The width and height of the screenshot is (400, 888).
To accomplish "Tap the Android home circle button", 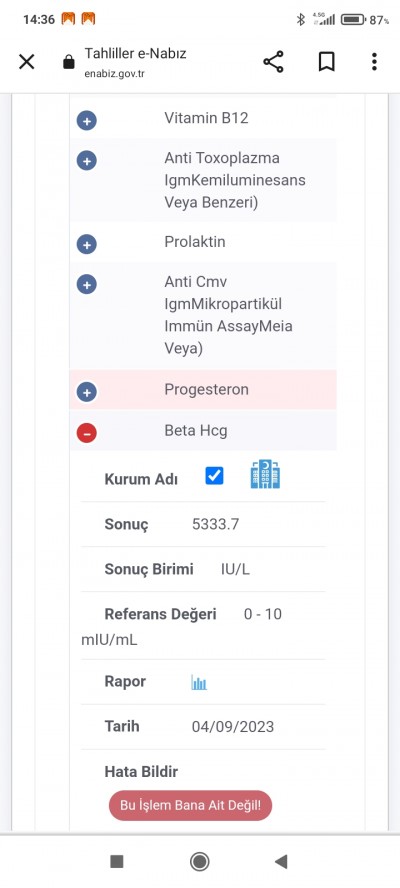I will (x=199, y=861).
